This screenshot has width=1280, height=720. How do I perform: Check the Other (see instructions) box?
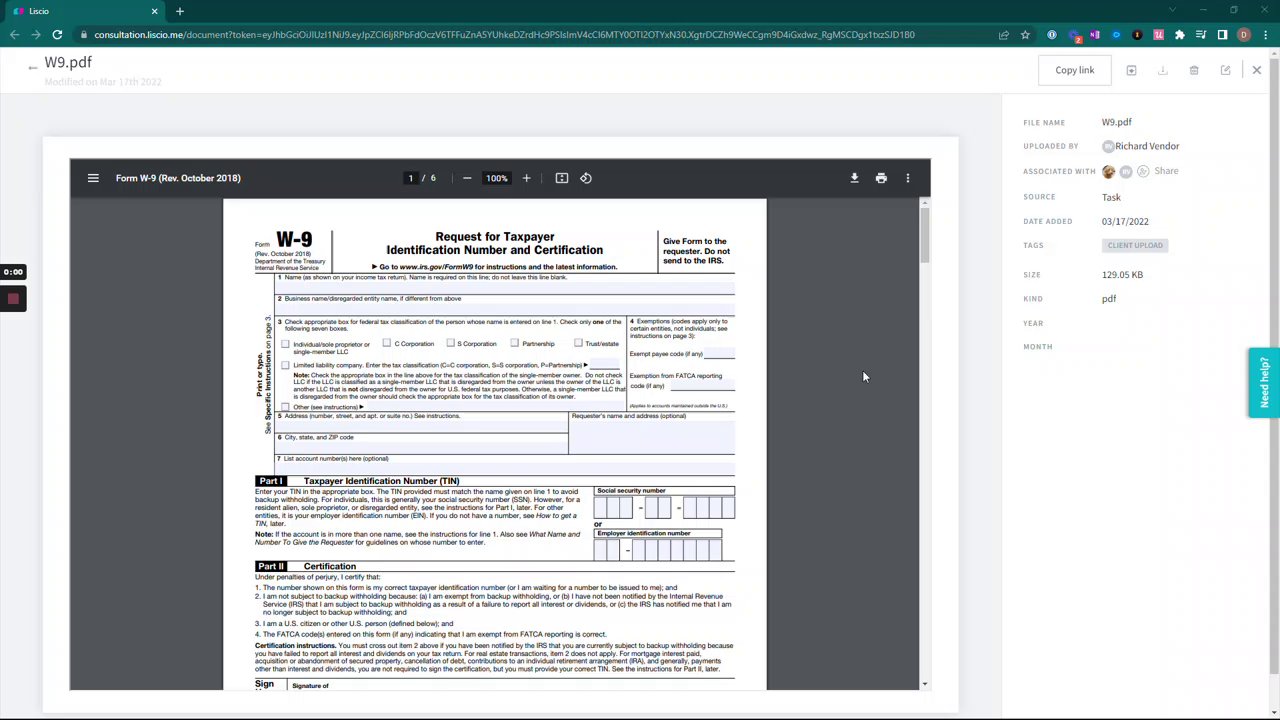(285, 407)
